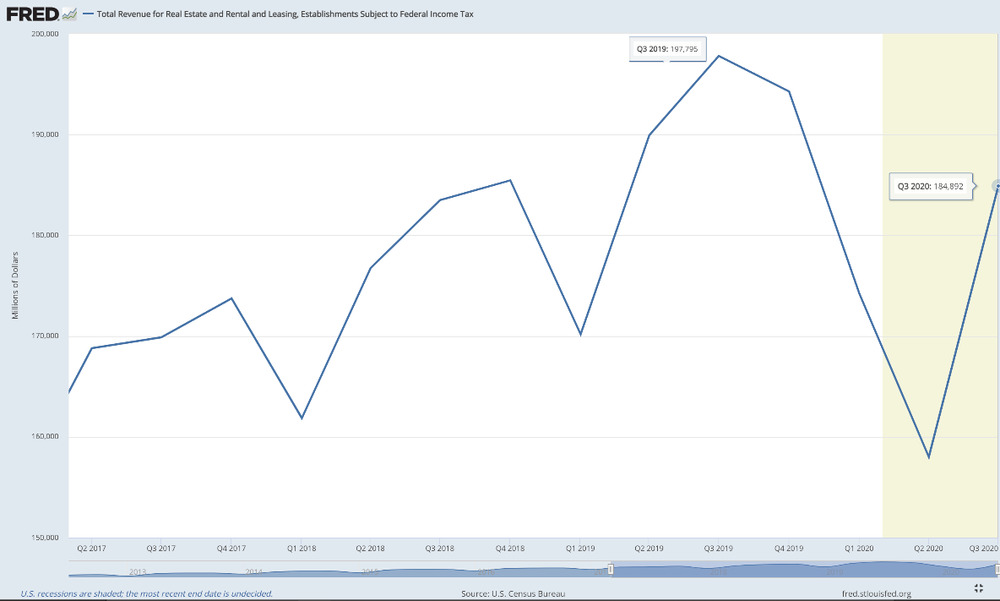1000x601 pixels.
Task: Click the Q1 2018 x-axis label
Action: pyautogui.click(x=302, y=549)
